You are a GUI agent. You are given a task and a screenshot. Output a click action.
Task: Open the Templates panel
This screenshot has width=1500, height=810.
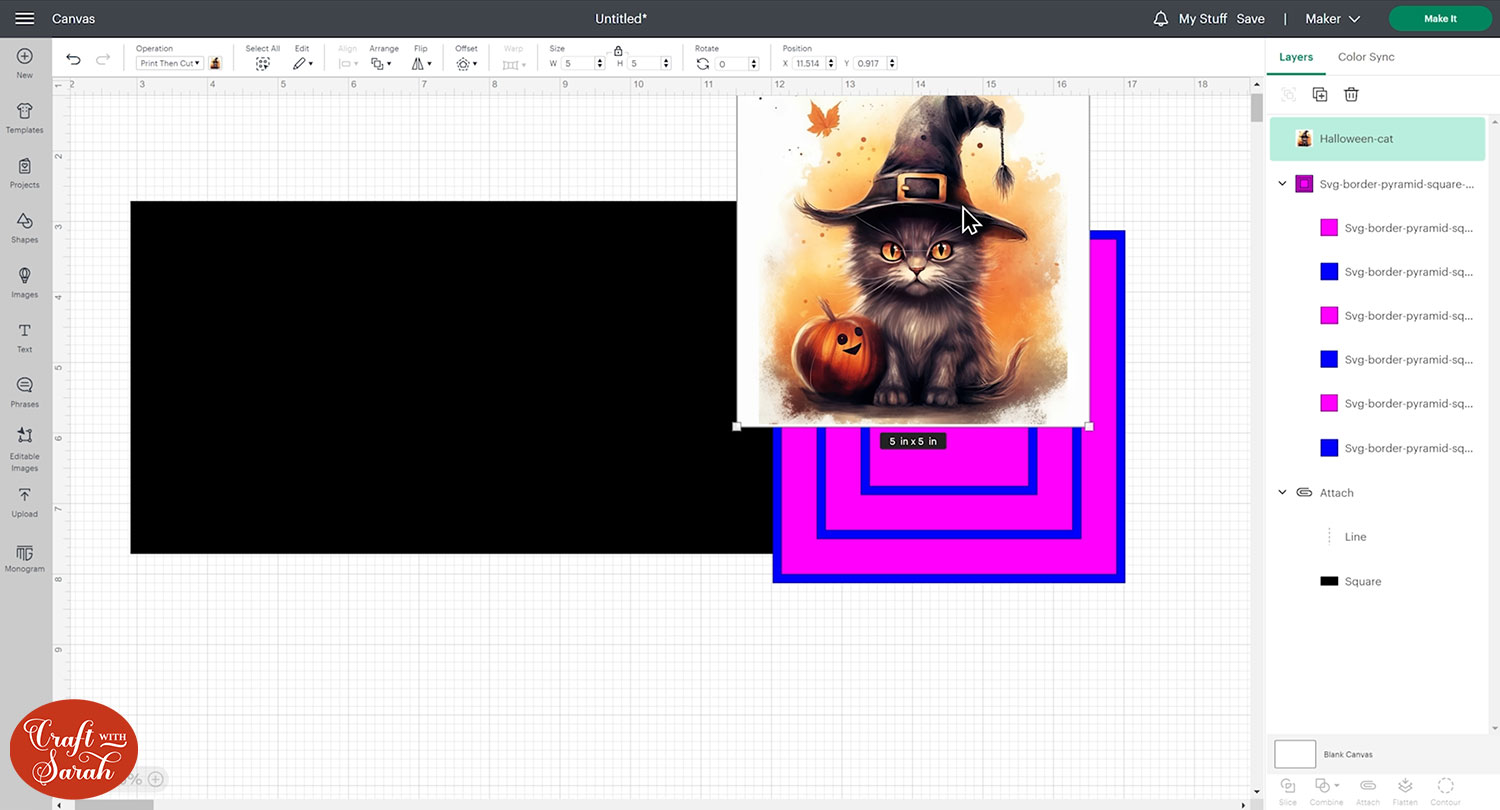click(x=25, y=118)
